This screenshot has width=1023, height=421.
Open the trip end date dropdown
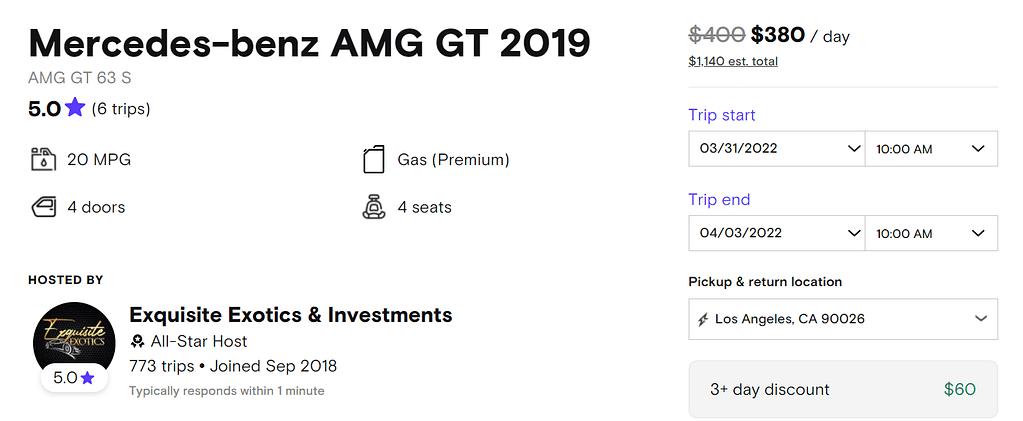tap(776, 233)
